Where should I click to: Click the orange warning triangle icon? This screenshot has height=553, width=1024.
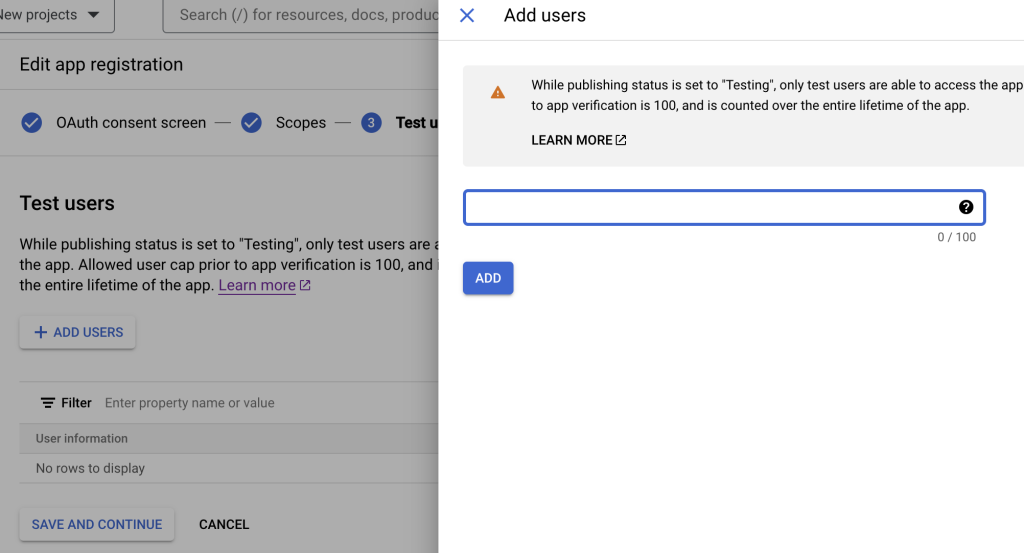click(x=498, y=93)
